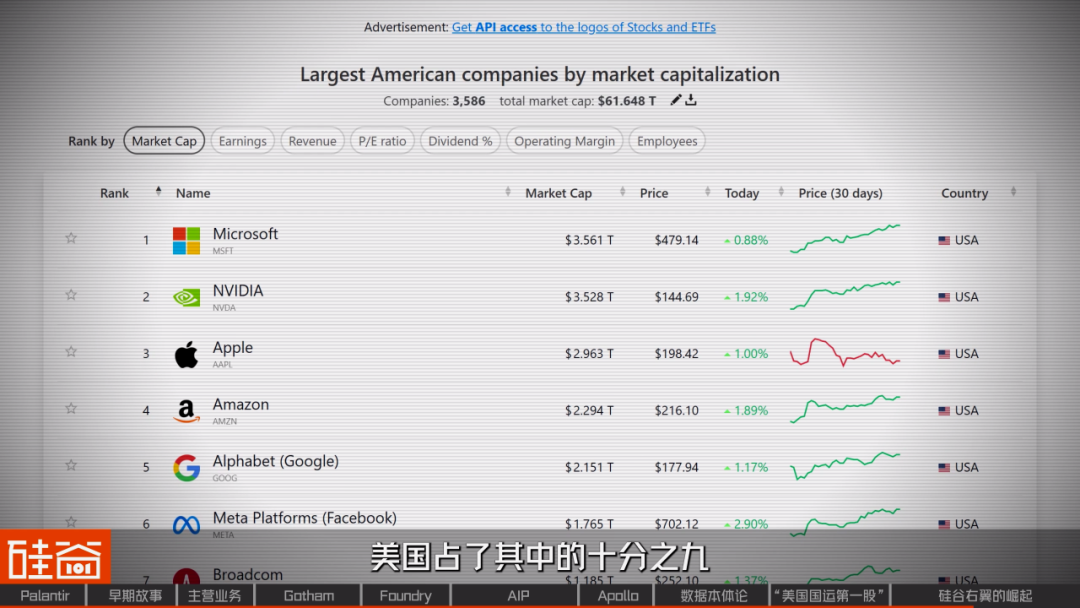This screenshot has width=1080, height=608.
Task: Click the USA flag in Apple row
Action: (x=944, y=354)
